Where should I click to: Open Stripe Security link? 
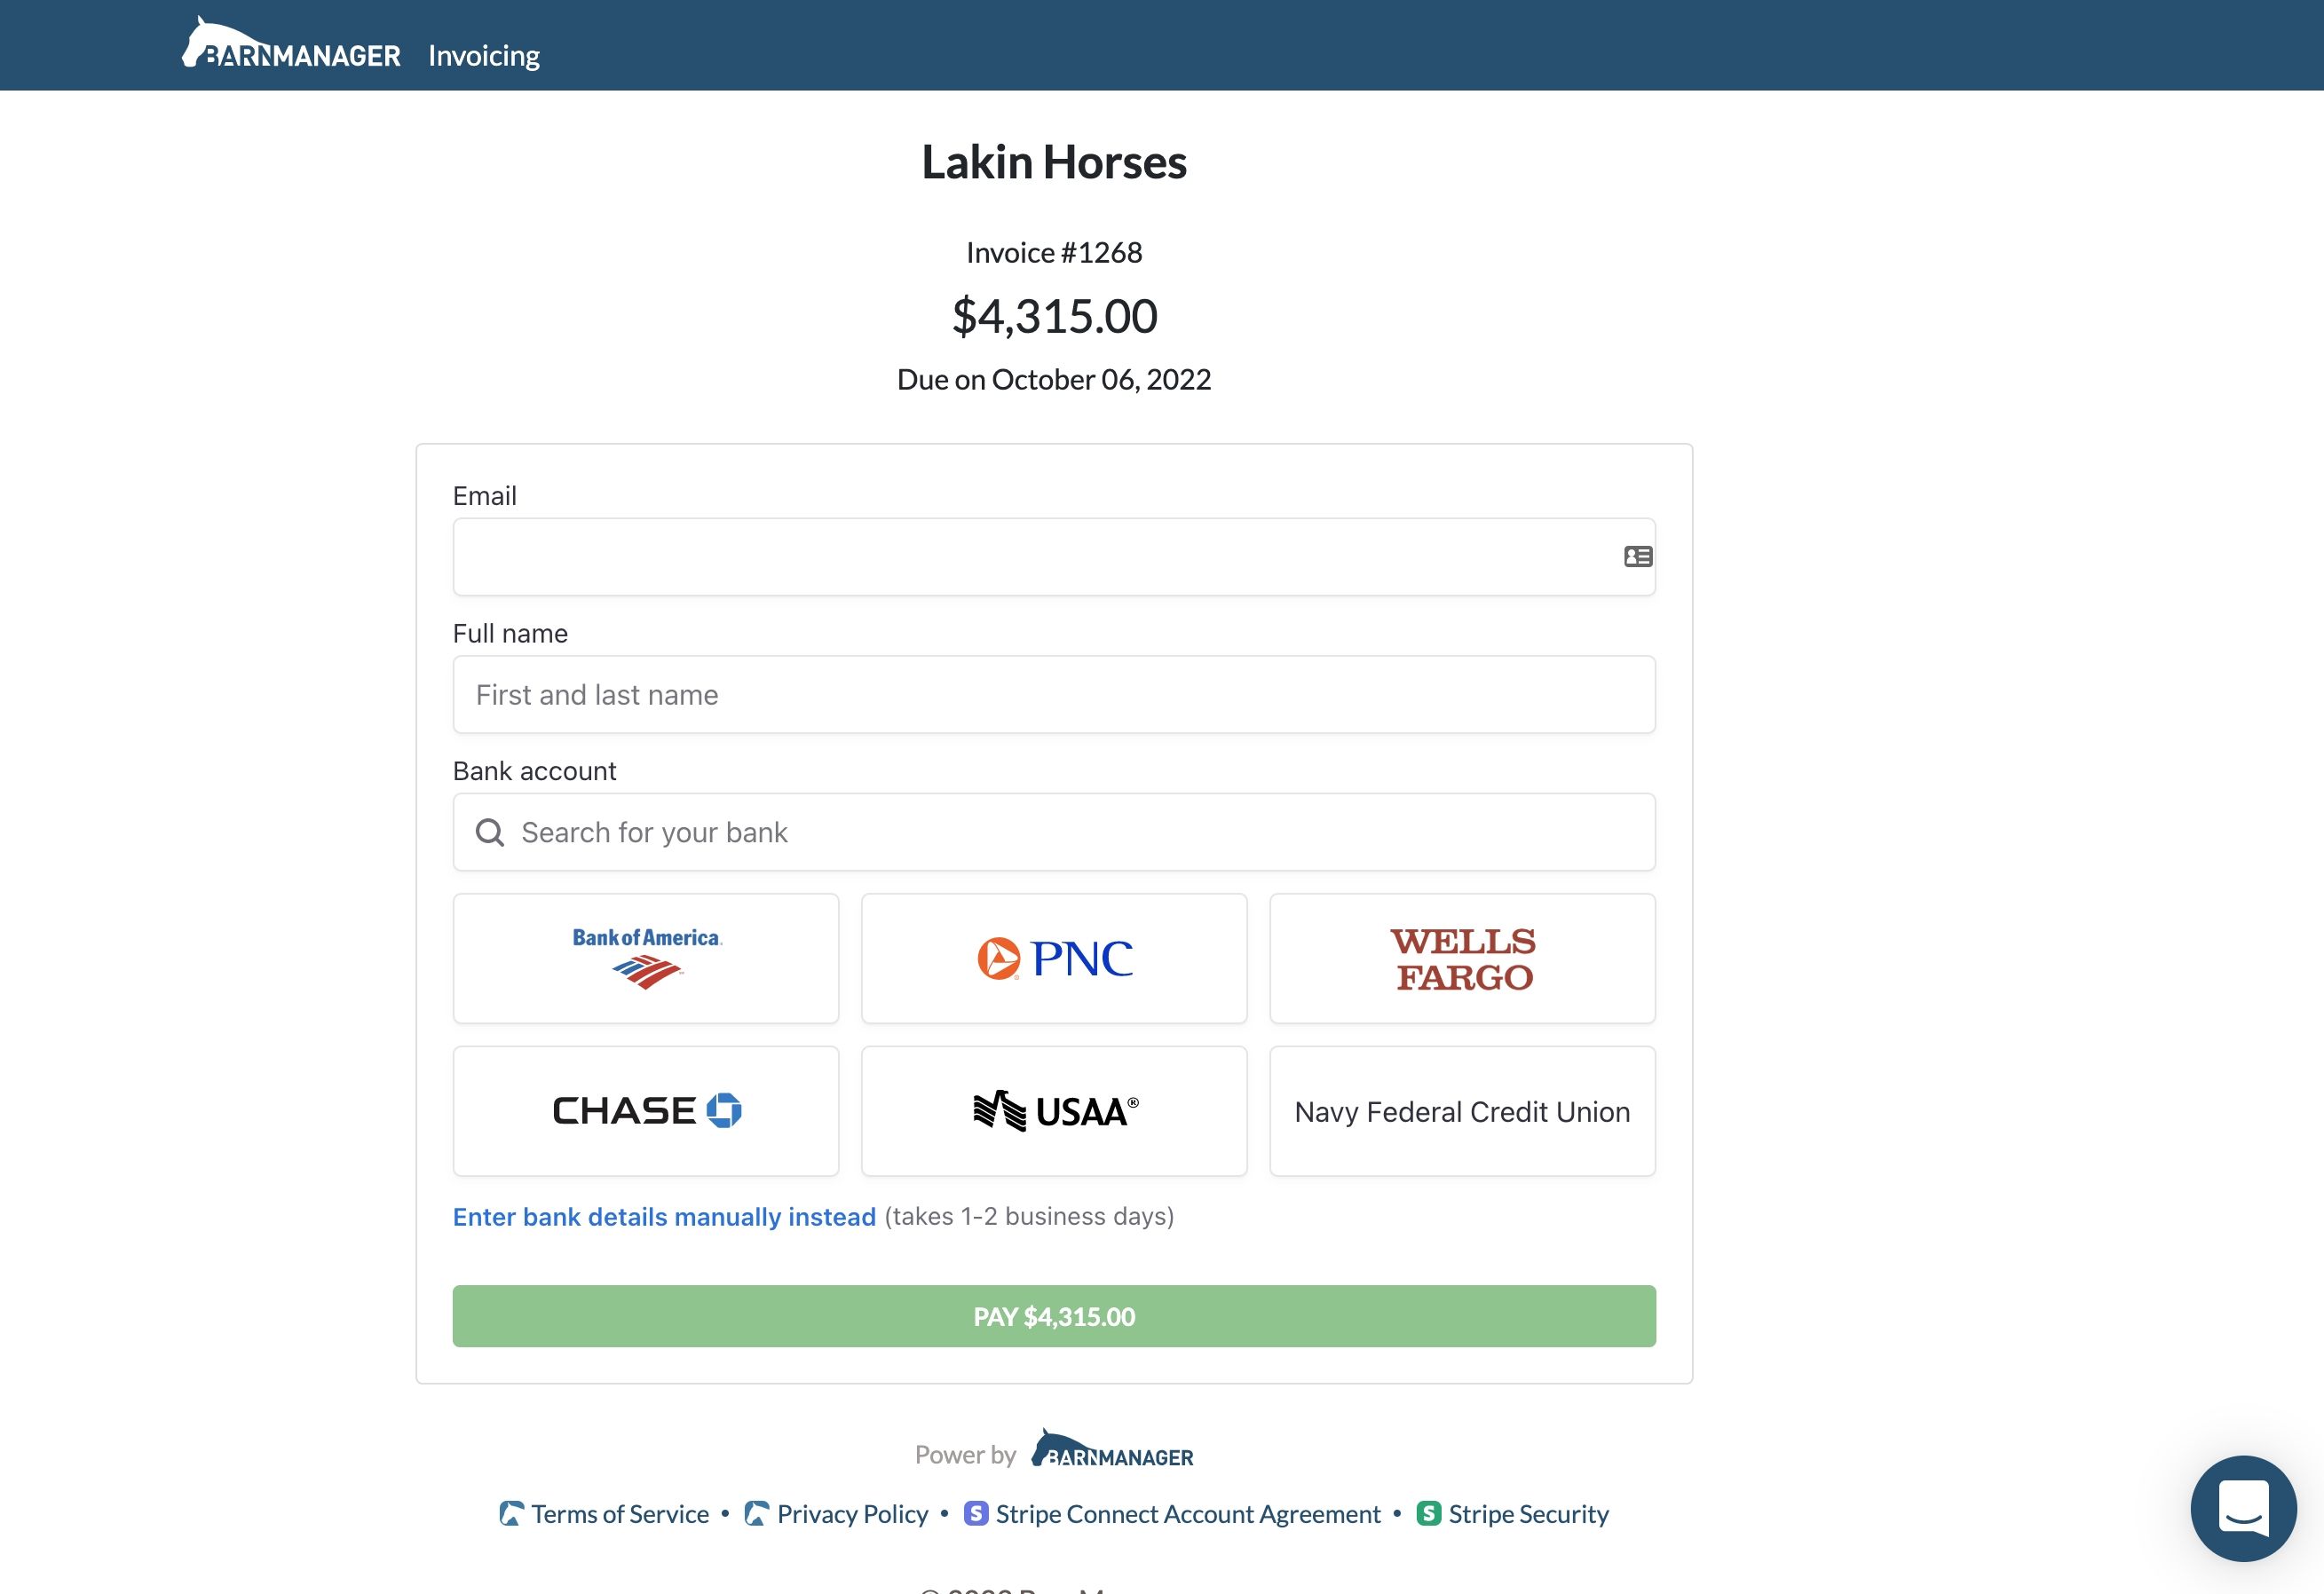click(1513, 1514)
